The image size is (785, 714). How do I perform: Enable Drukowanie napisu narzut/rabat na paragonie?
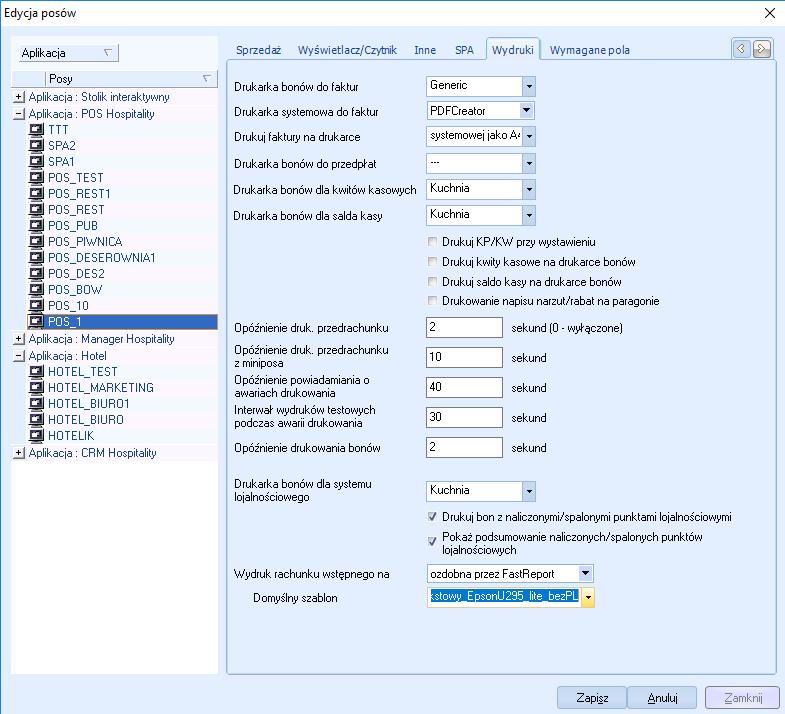click(x=432, y=301)
